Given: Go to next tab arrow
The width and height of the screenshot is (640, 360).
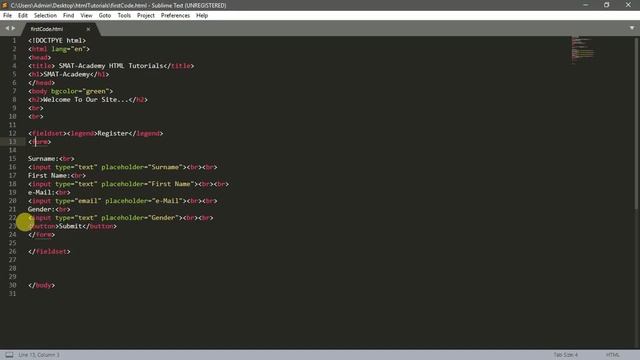Looking at the screenshot, I should coord(13,28).
